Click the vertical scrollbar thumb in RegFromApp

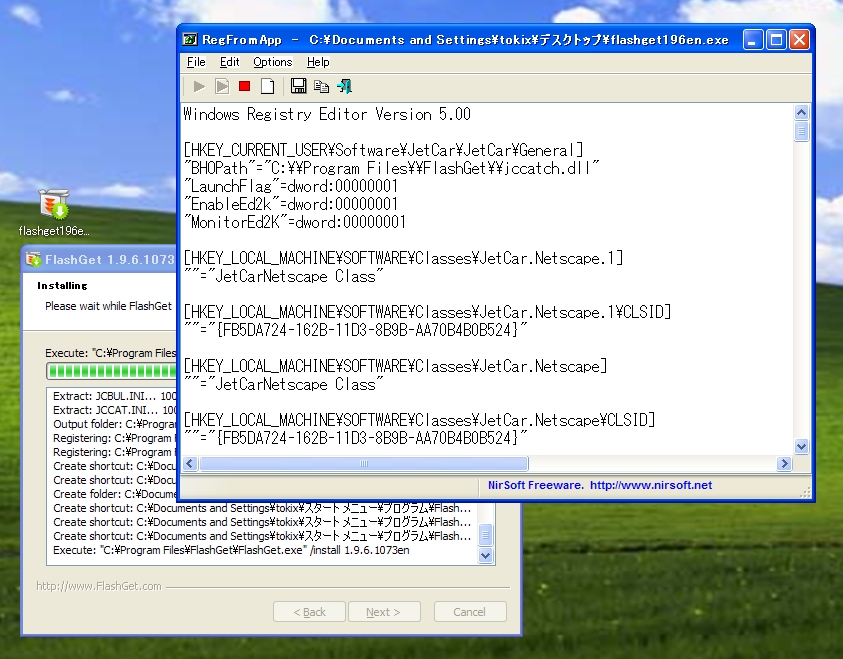coord(801,131)
